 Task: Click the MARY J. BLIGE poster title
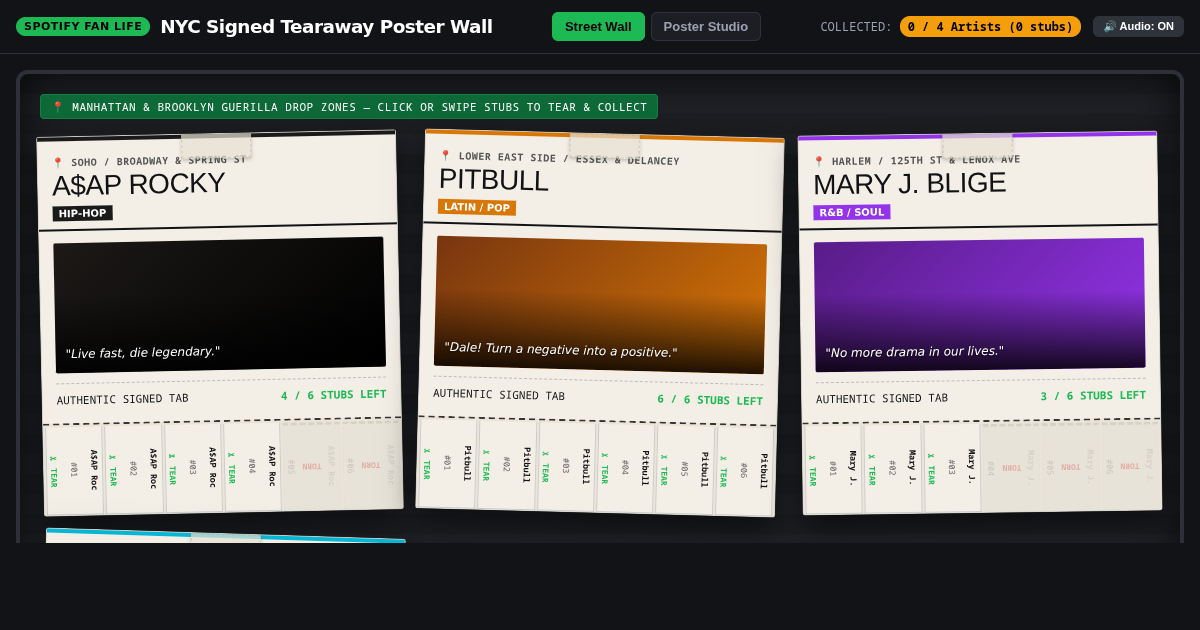coord(910,184)
